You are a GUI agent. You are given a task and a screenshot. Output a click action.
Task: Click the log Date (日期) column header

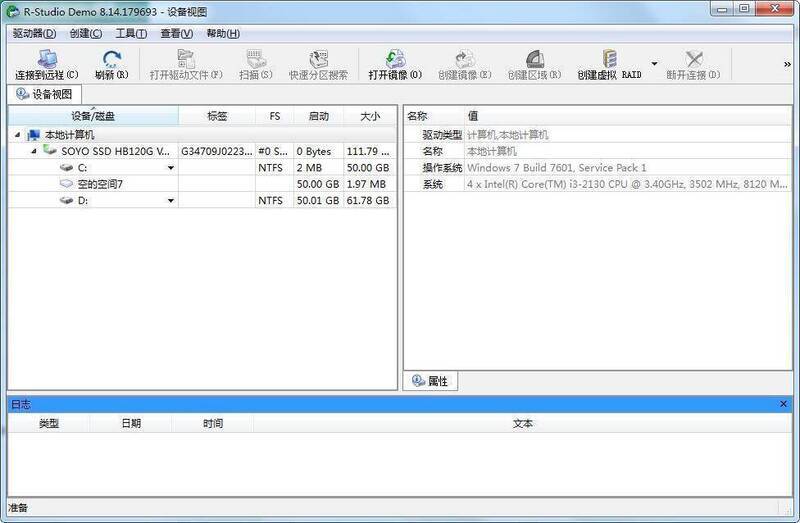[131, 424]
